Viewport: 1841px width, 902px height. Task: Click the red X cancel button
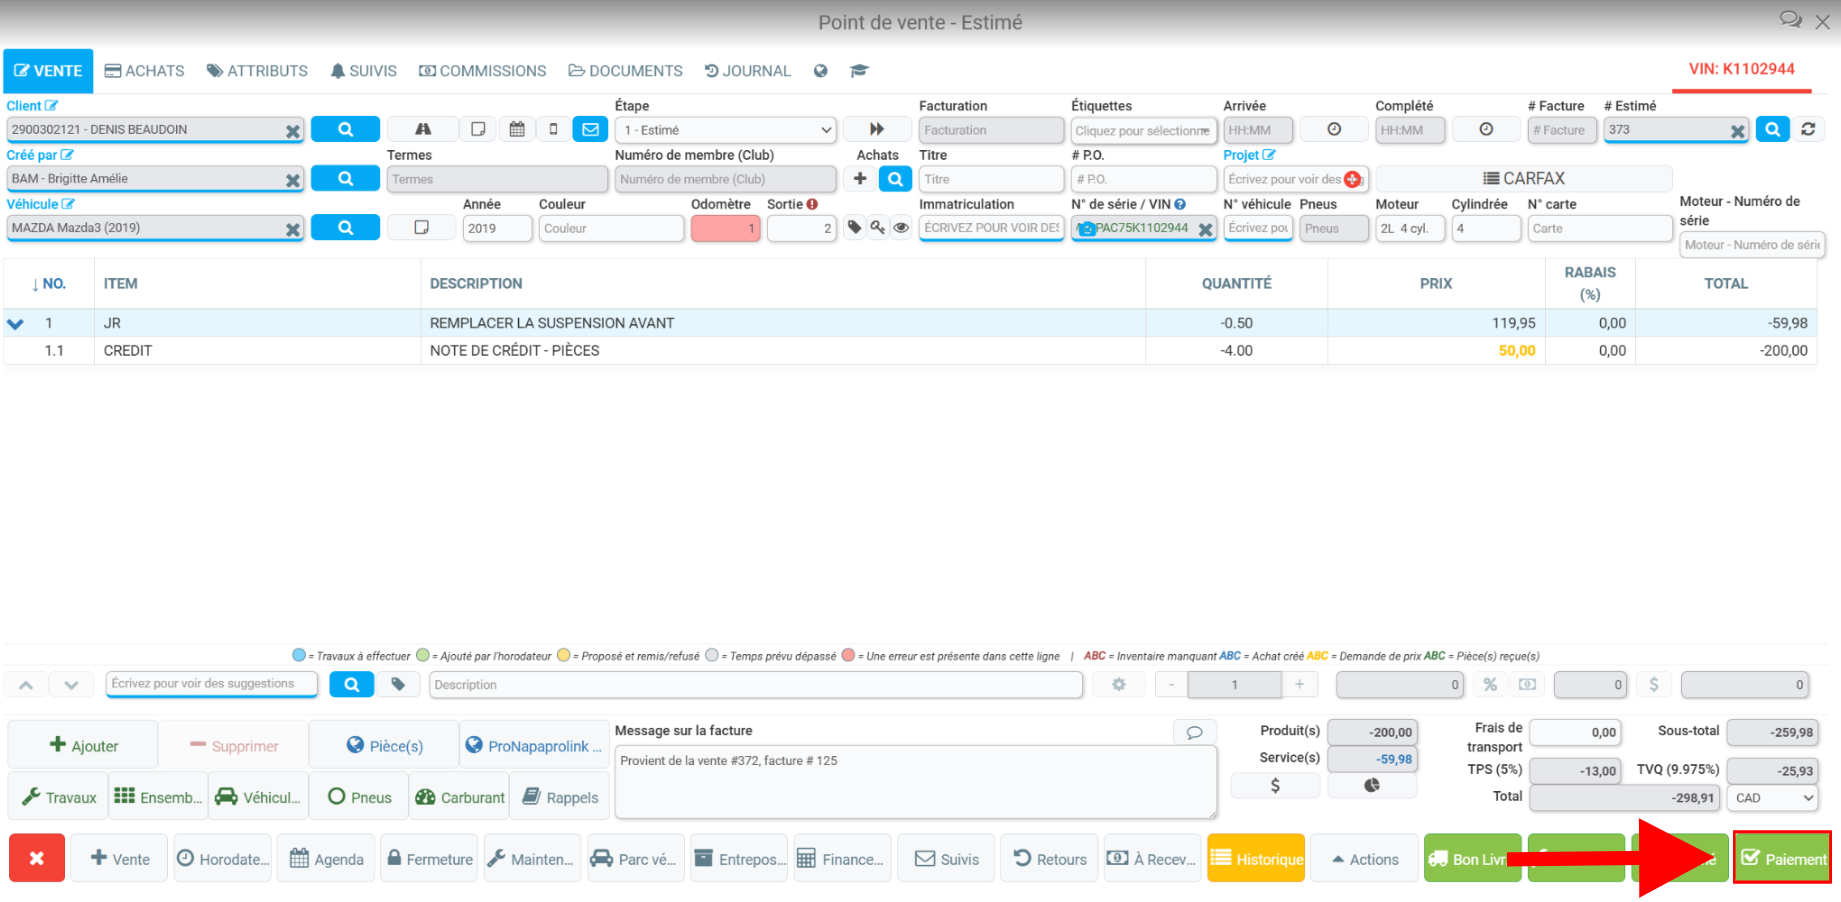37,858
